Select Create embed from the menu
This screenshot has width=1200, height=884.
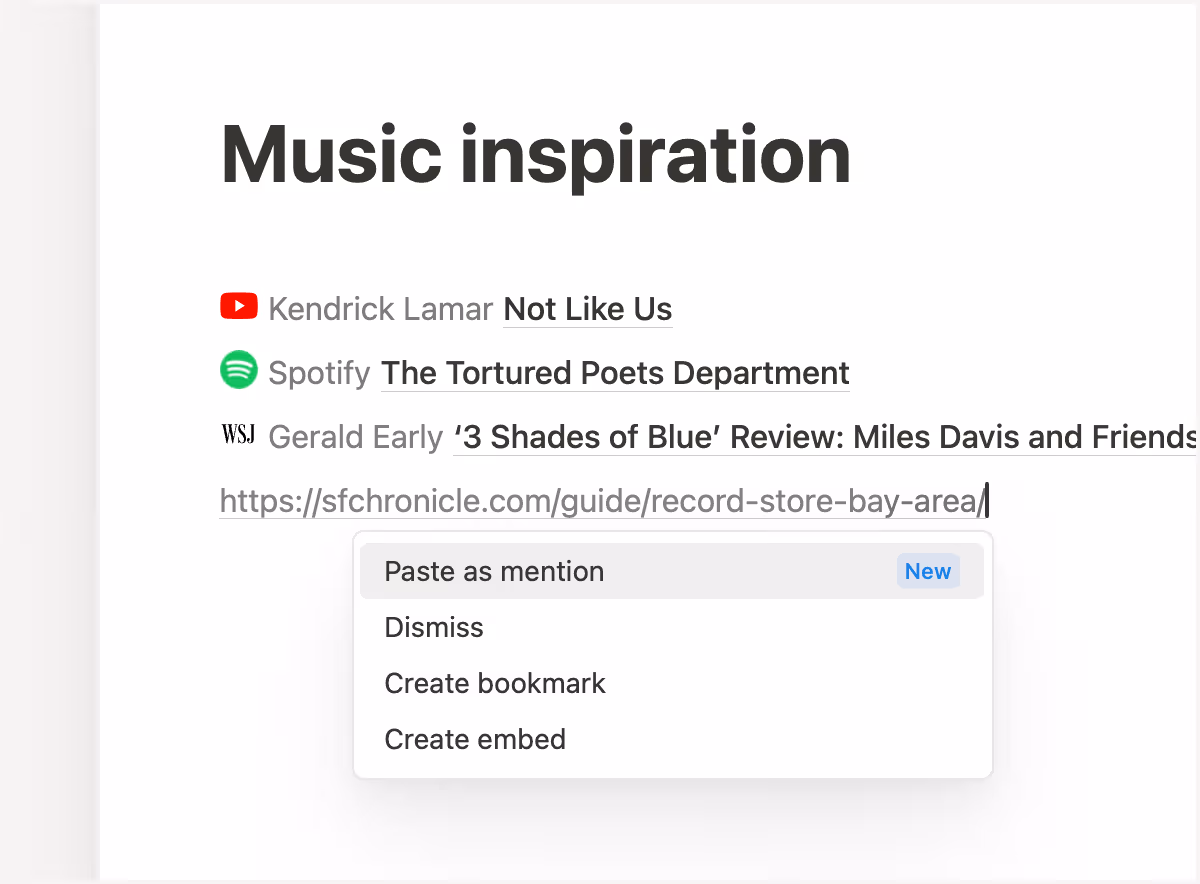coord(475,739)
